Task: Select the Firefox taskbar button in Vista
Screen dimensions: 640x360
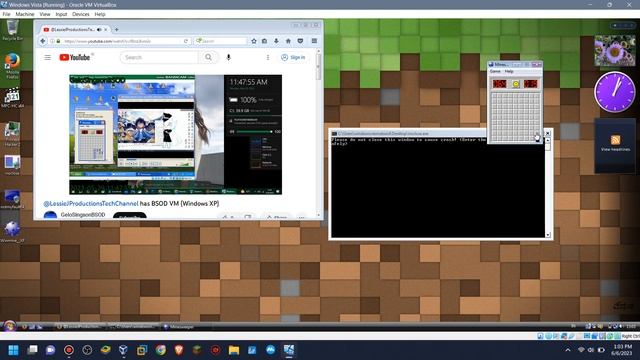Action: tap(80, 327)
